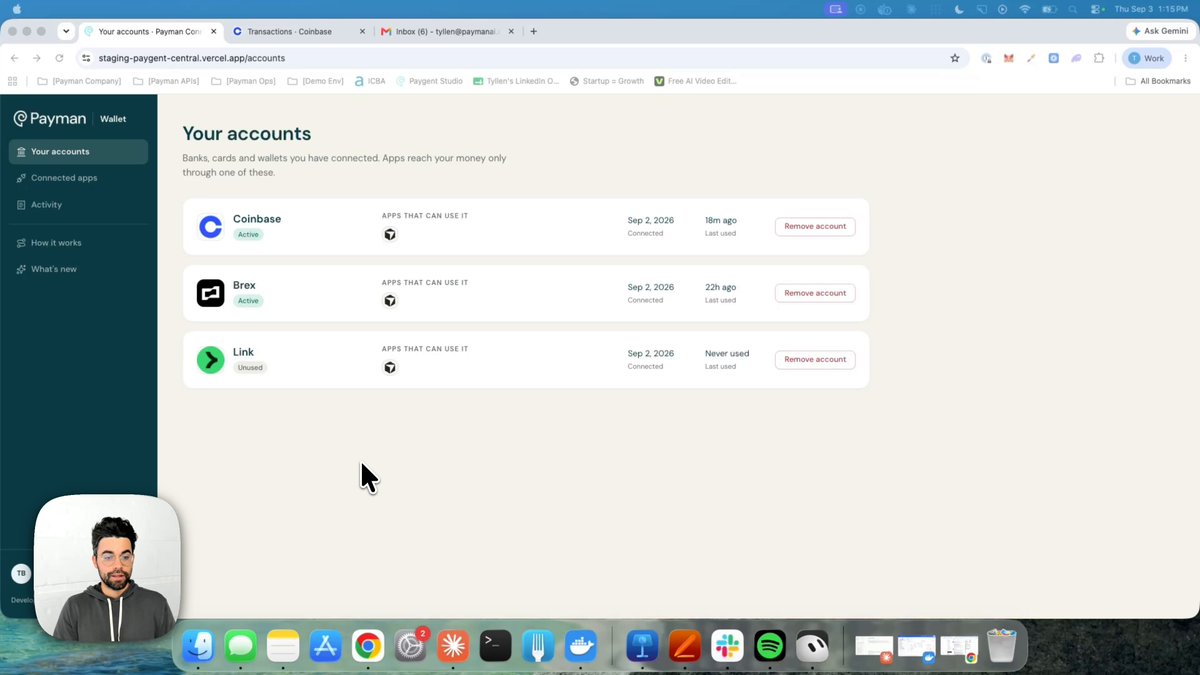Open the Chrome apps grid in bookmarks bar

click(13, 81)
